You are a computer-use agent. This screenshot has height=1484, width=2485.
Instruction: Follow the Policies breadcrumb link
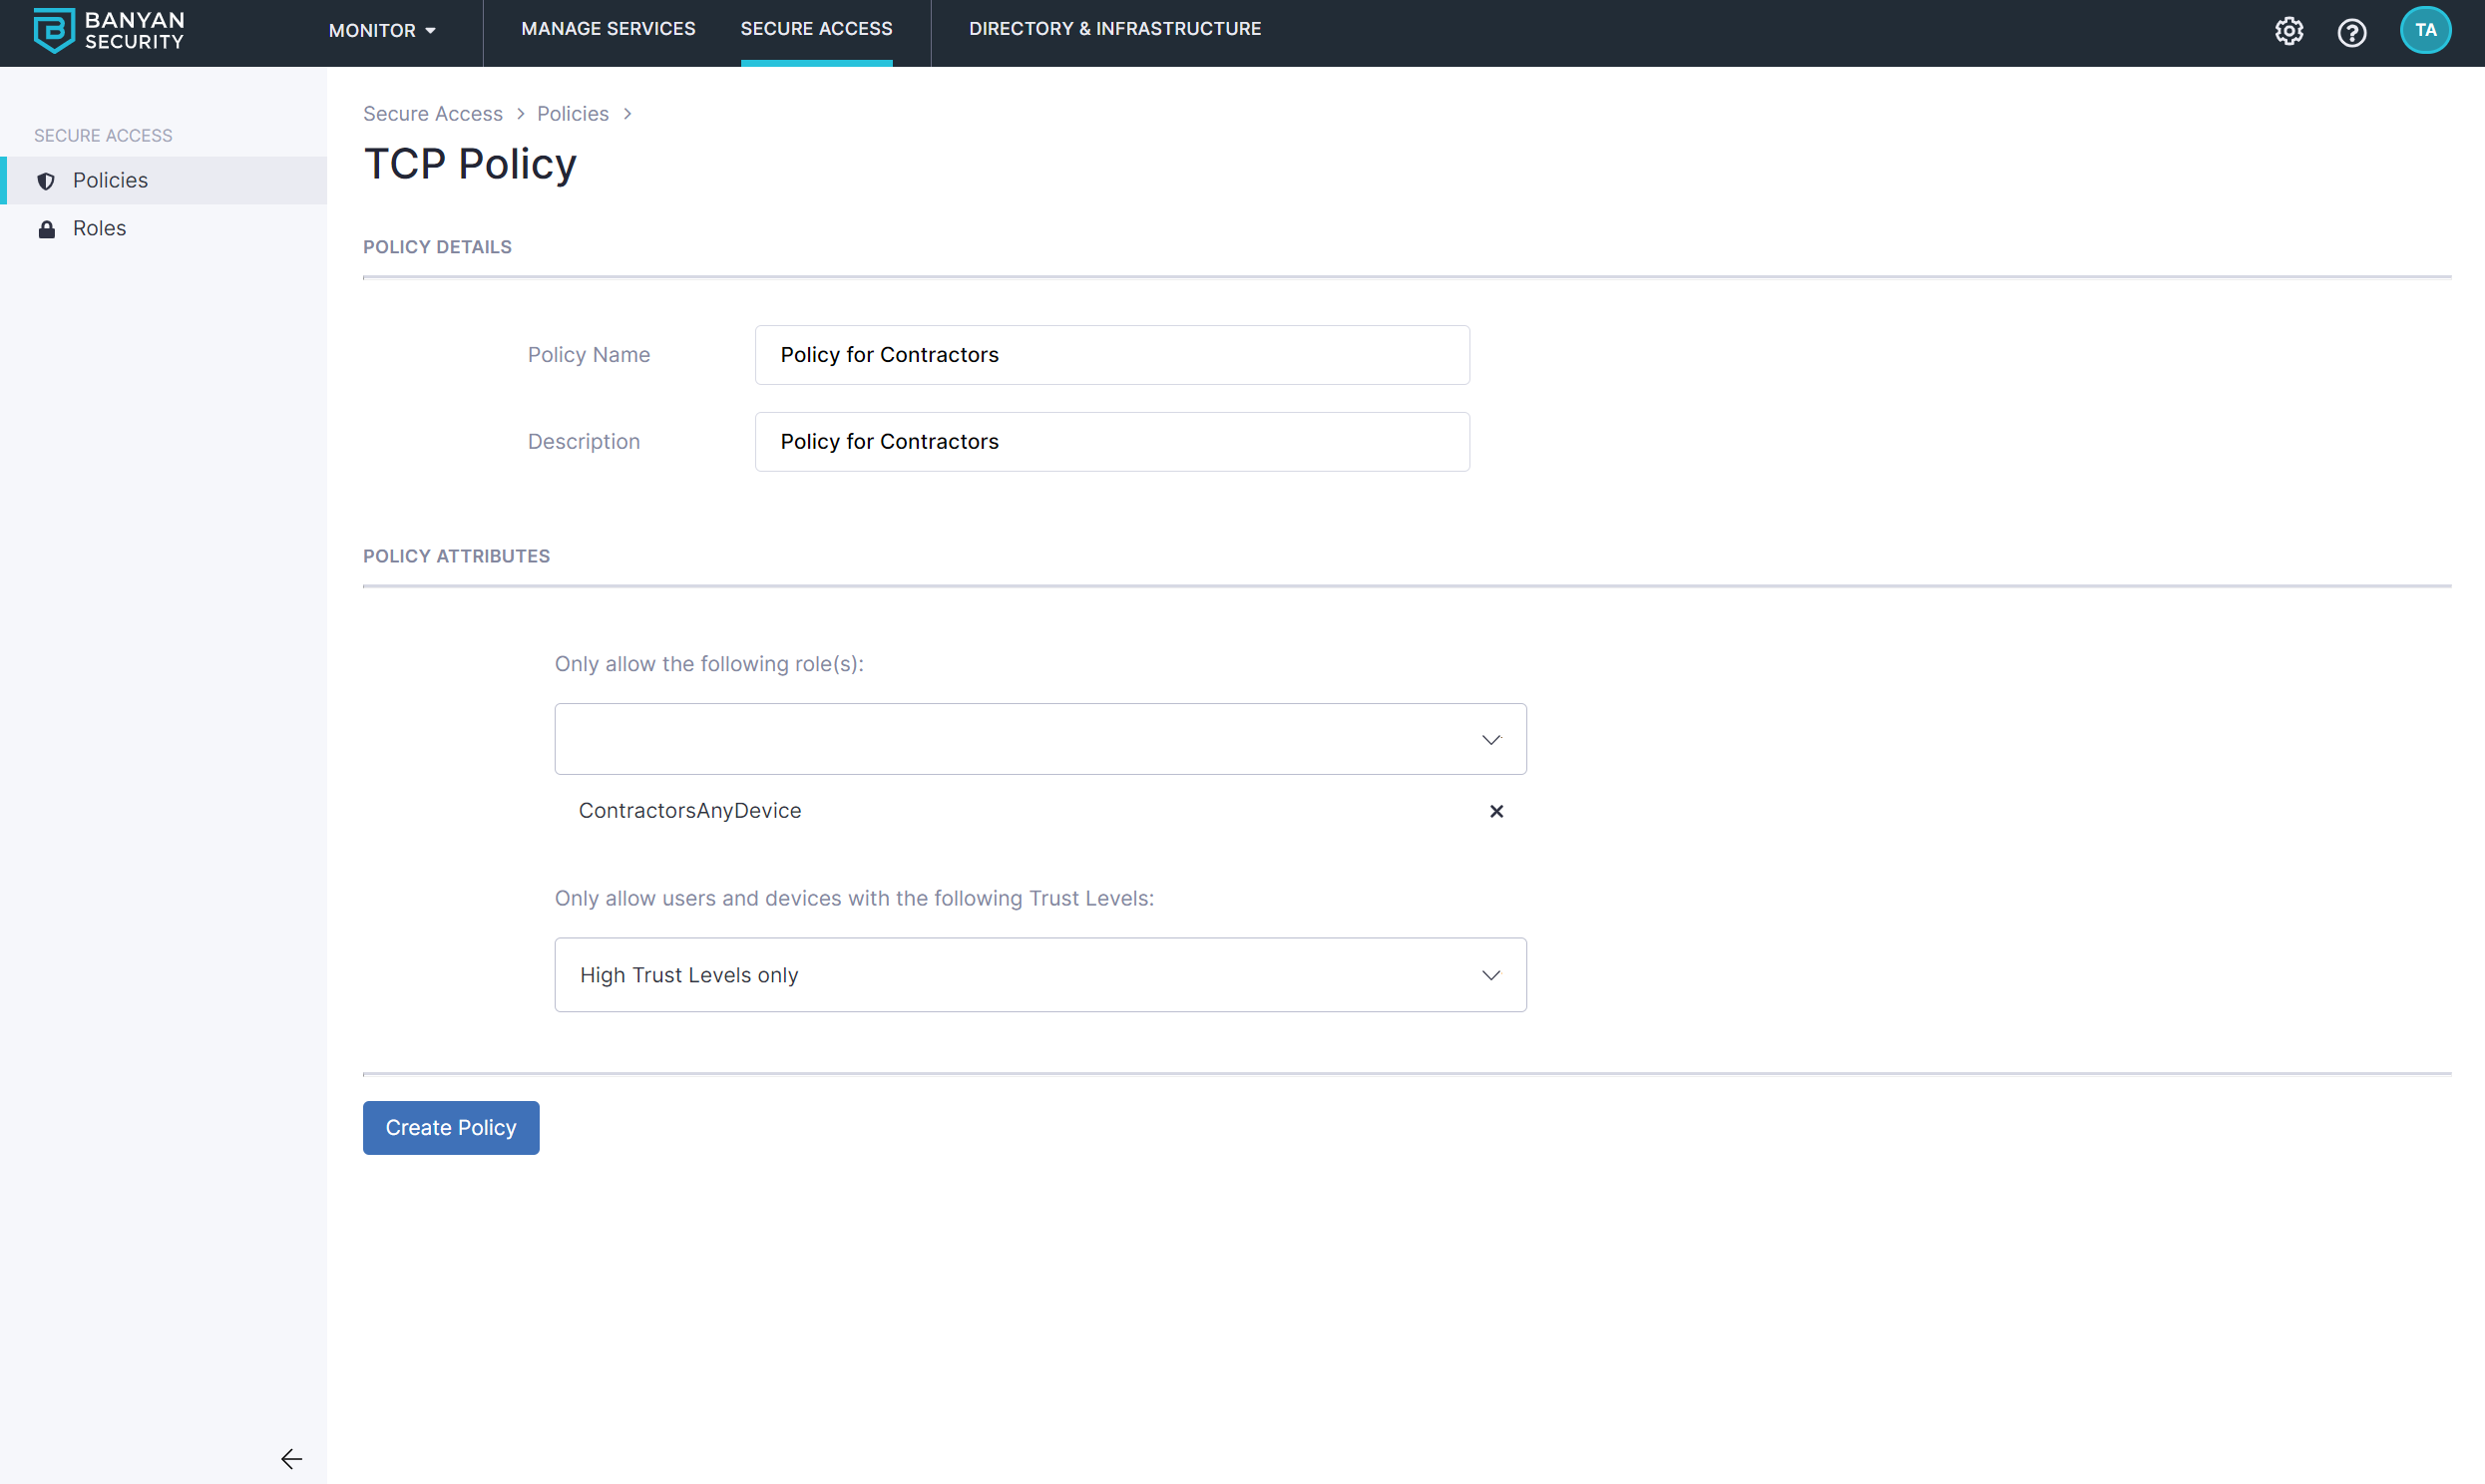coord(573,113)
